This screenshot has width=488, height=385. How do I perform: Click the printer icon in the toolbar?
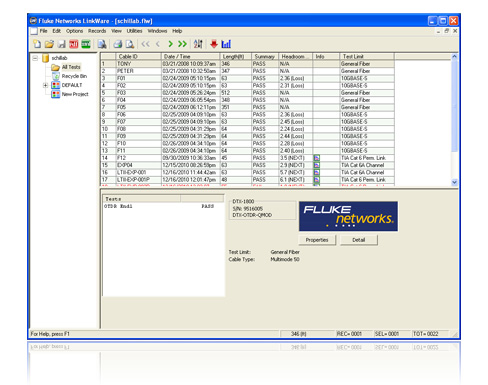pyautogui.click(x=118, y=44)
